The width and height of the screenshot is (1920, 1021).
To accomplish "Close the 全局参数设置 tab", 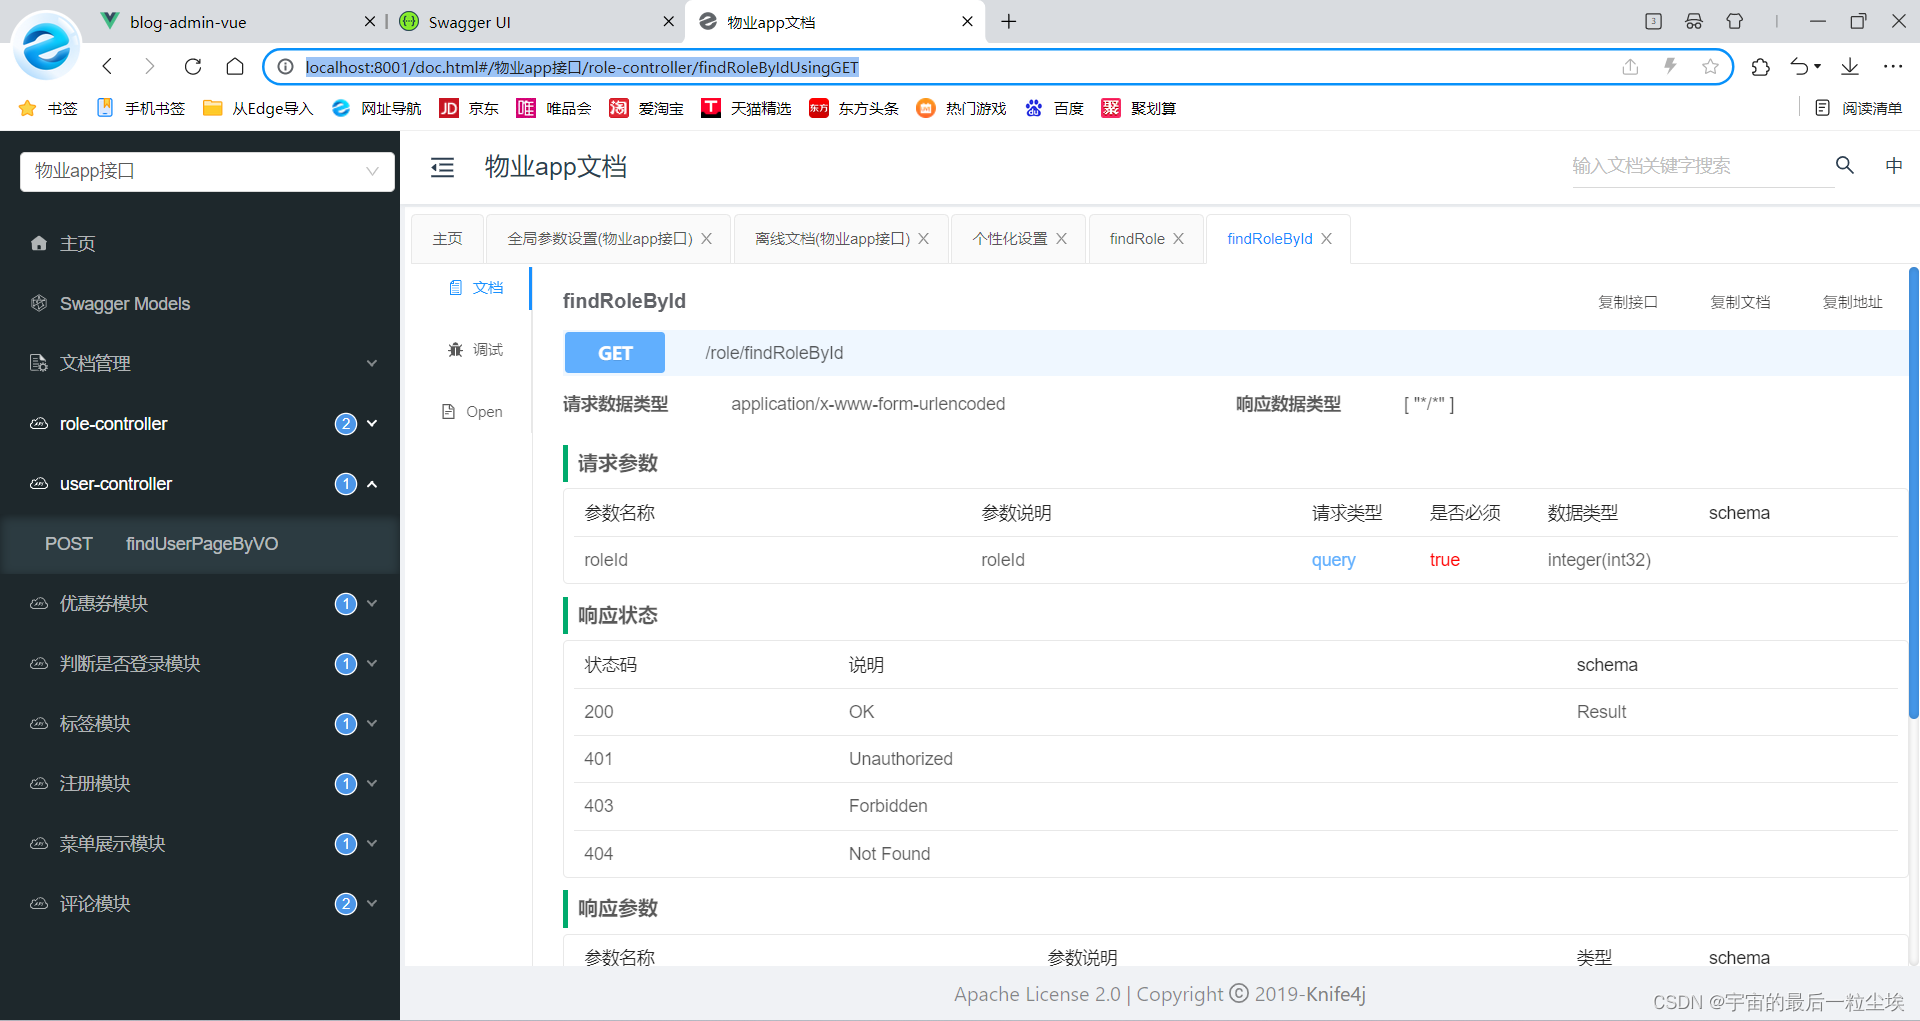I will coord(706,239).
